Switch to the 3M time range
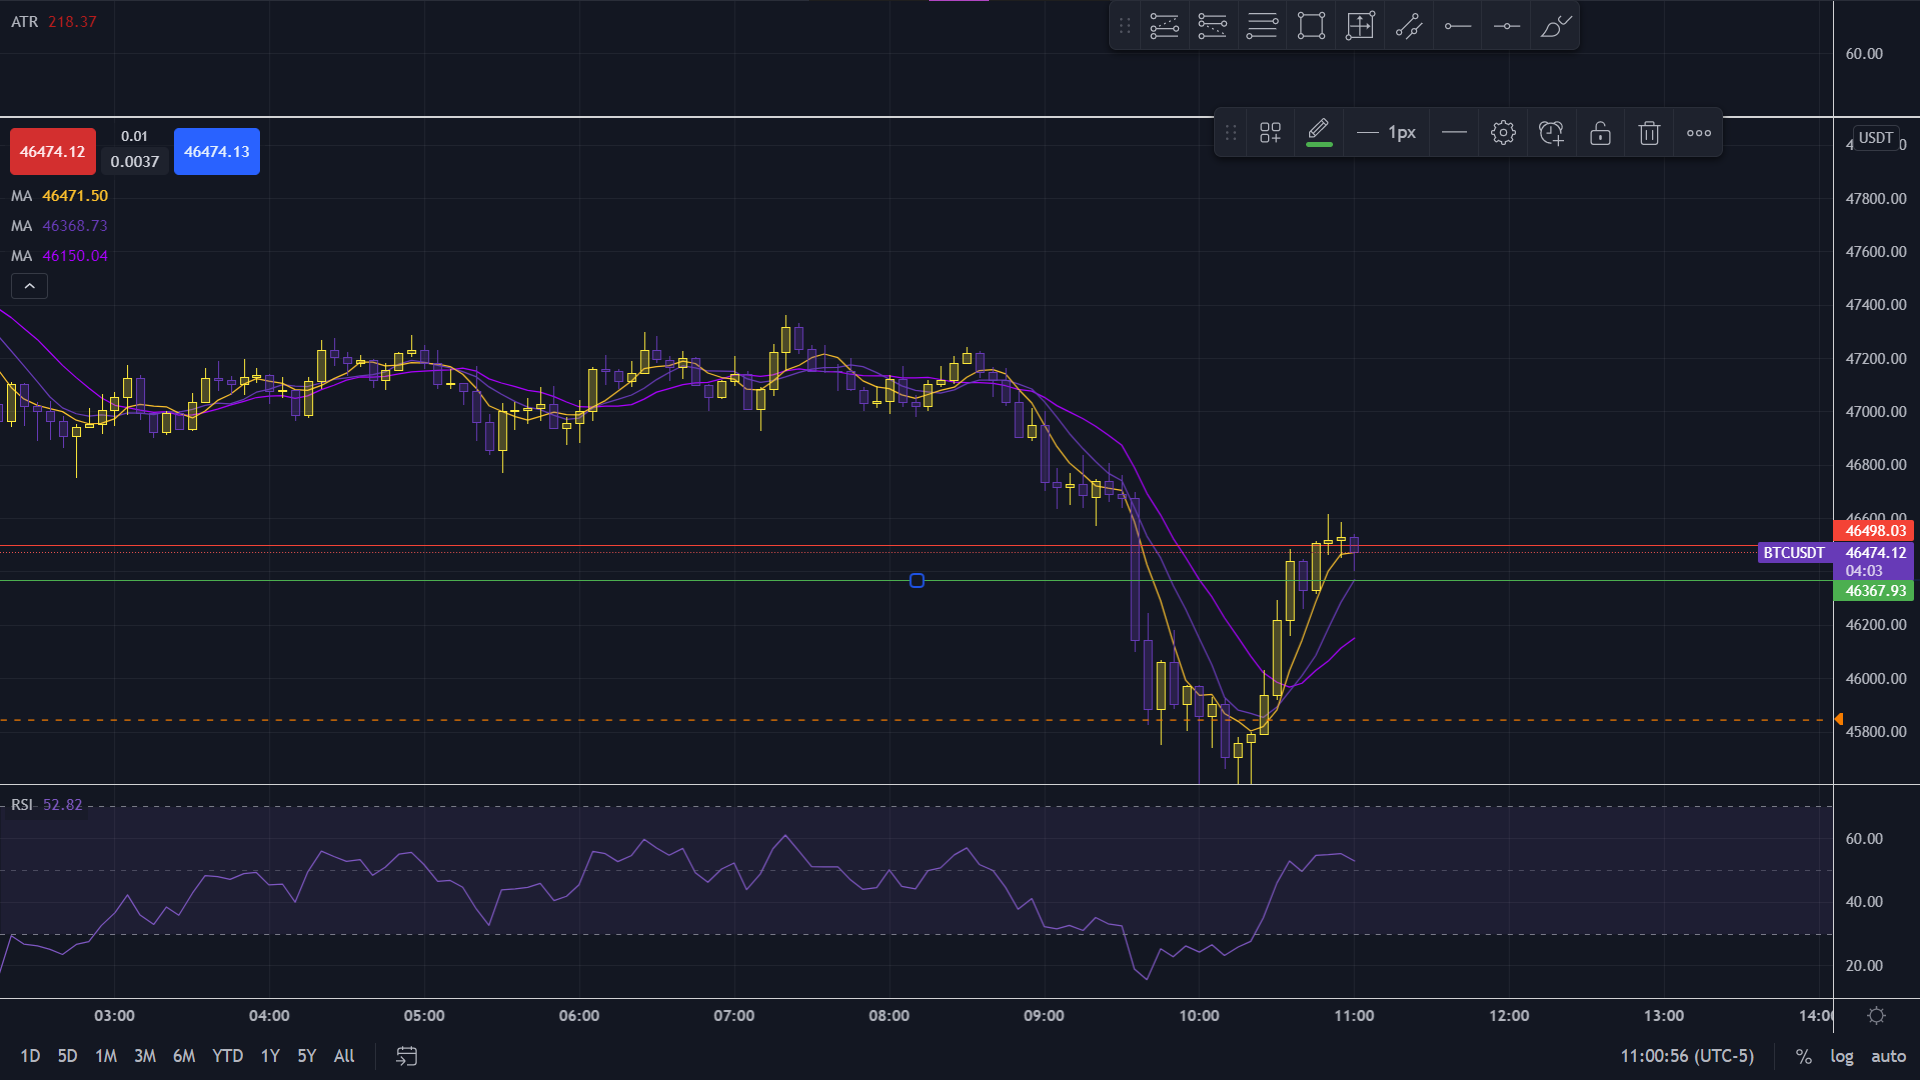Viewport: 1920px width, 1080px height. [145, 1056]
